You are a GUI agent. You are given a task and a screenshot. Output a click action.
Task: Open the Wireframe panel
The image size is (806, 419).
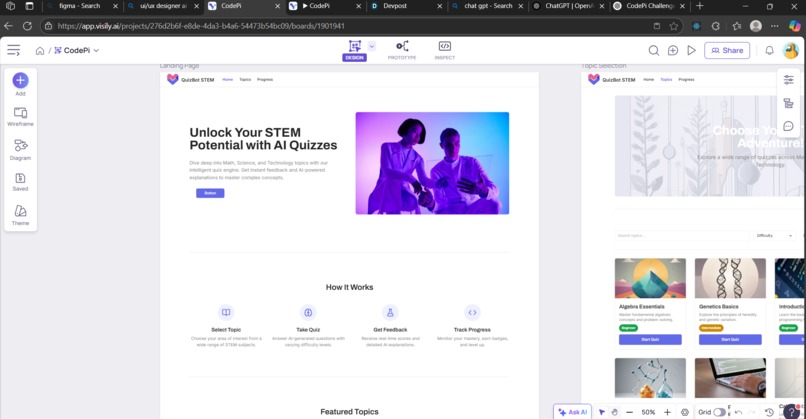(x=20, y=117)
